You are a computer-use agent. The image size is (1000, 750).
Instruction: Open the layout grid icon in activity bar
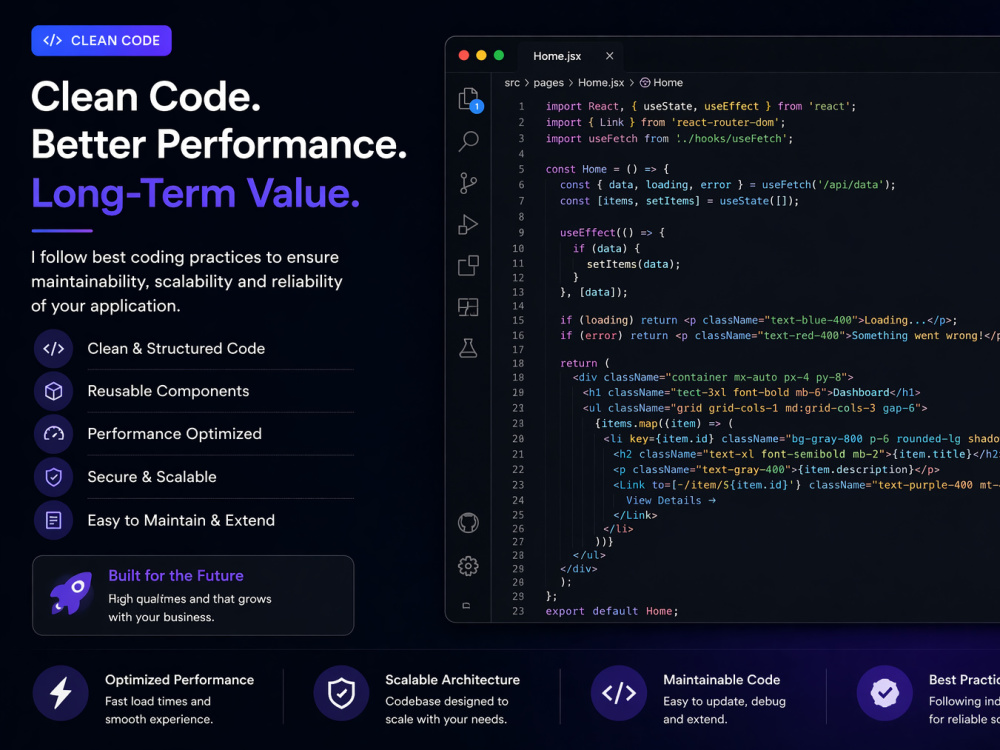point(468,307)
